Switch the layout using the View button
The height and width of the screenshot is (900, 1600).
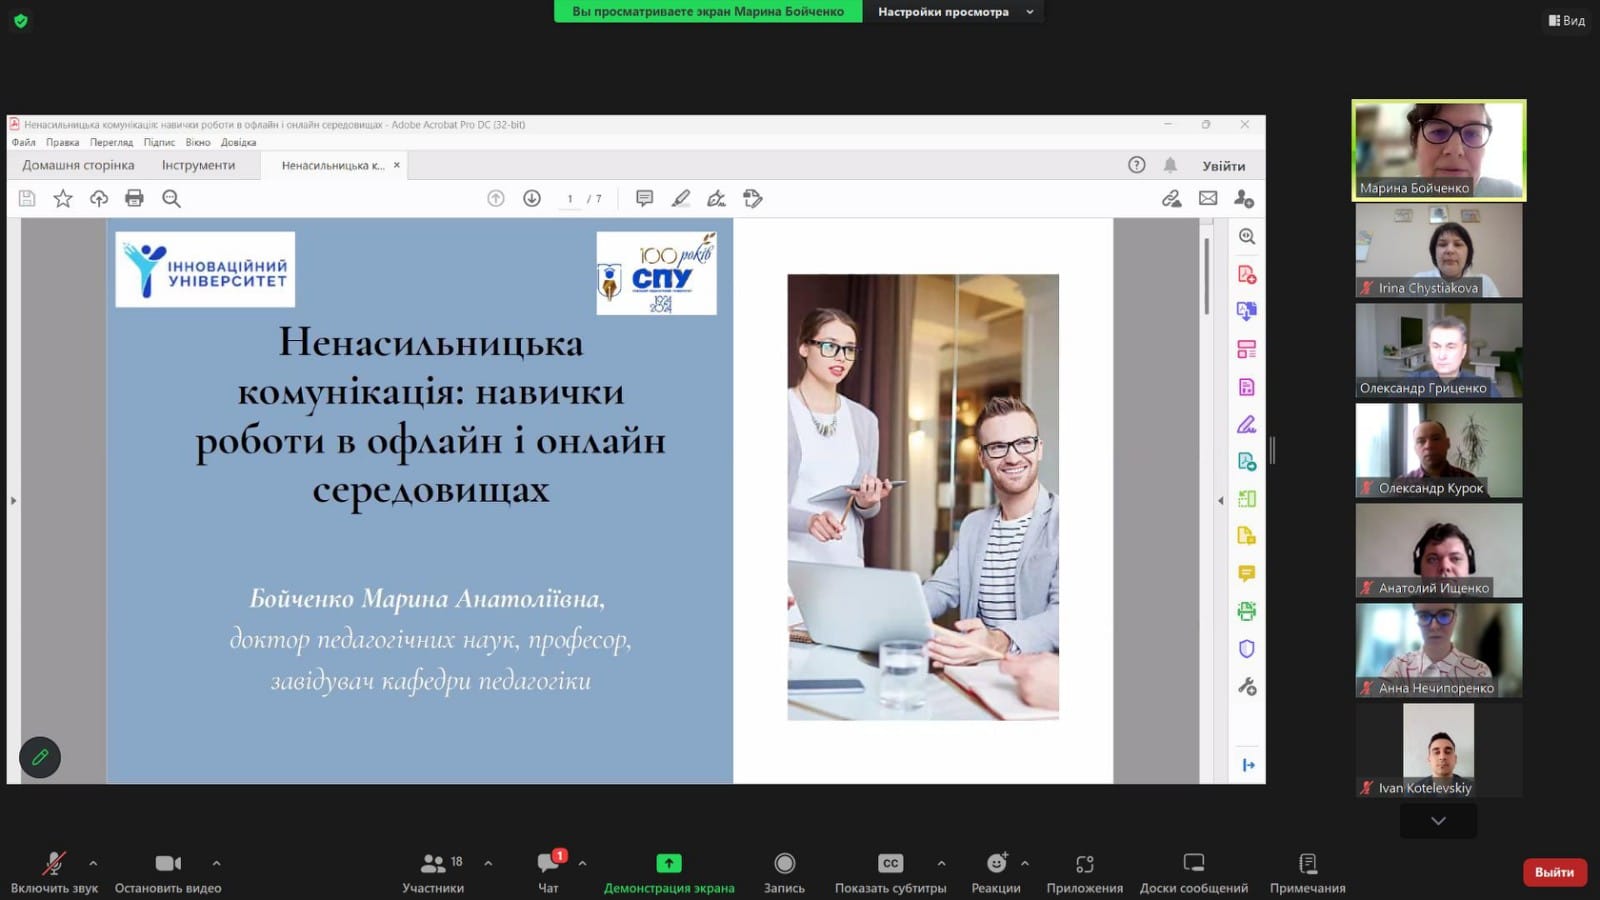coord(1567,20)
